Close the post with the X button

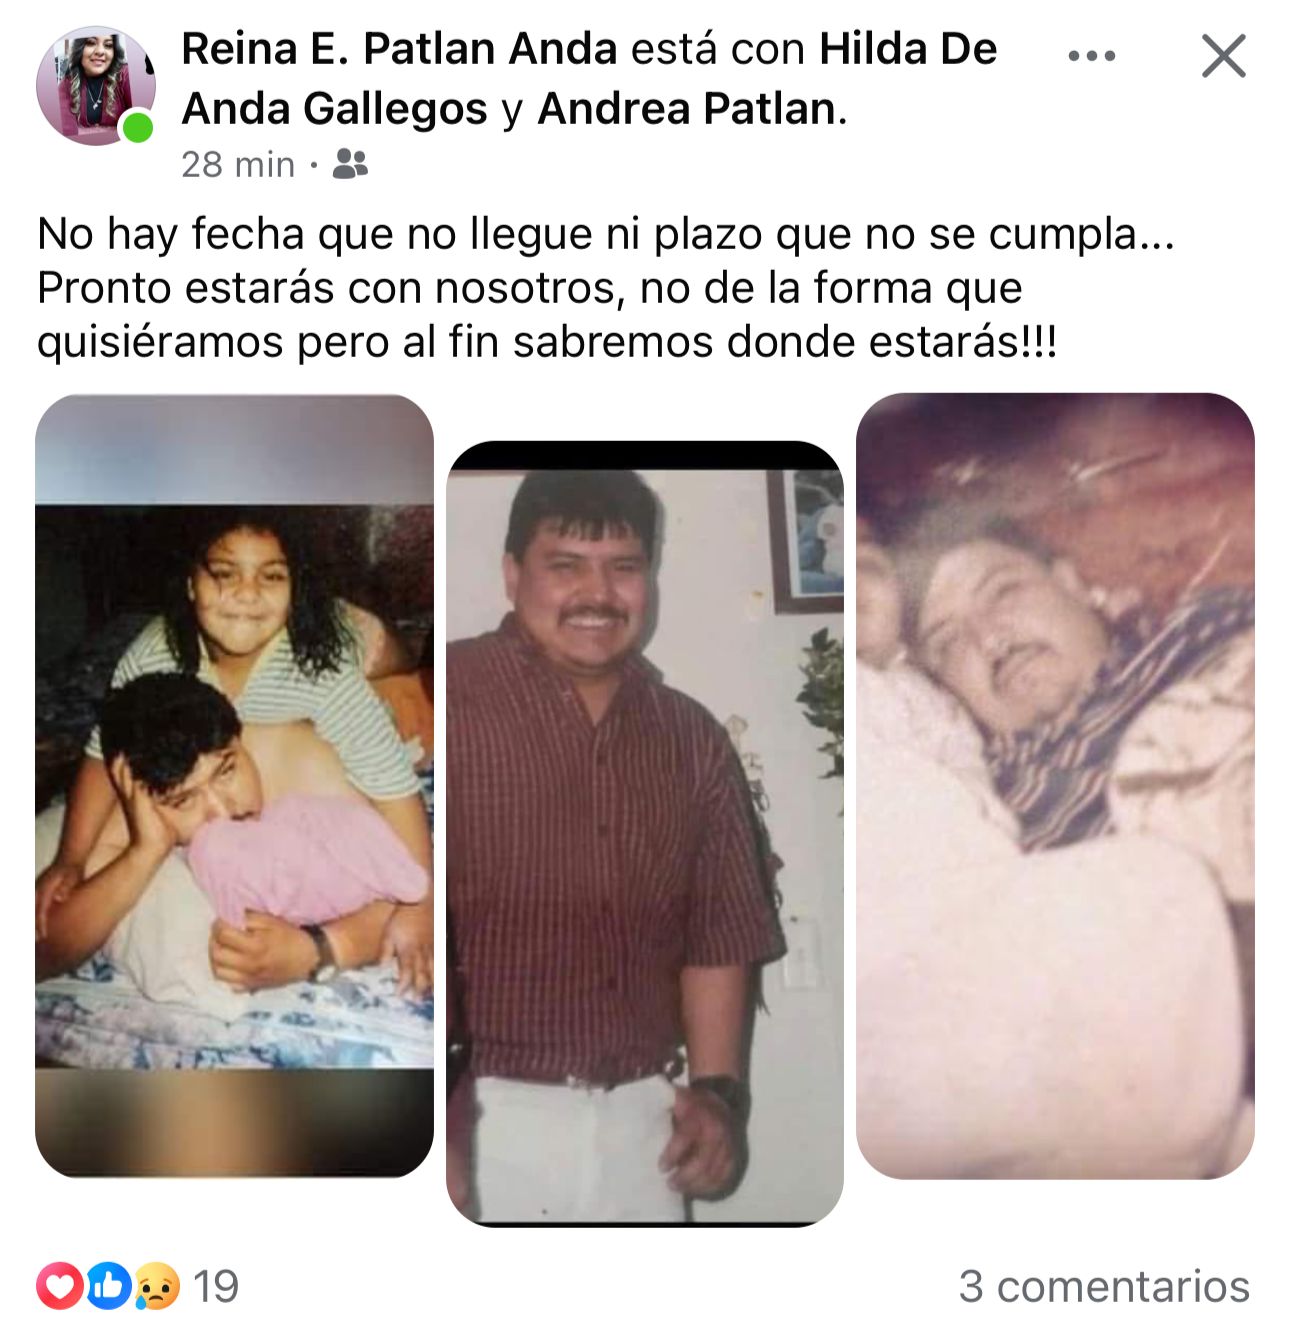pyautogui.click(x=1223, y=56)
